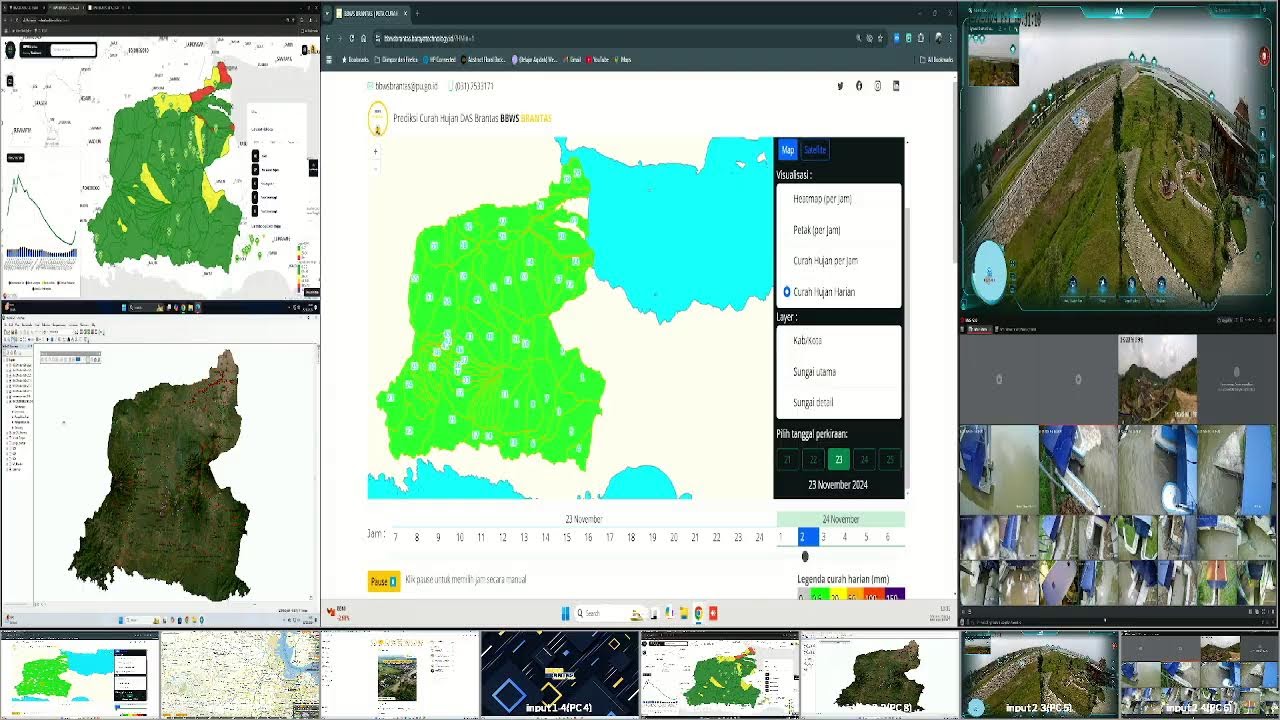This screenshot has width=1280, height=720.
Task: Open the Maps bookmark
Action: 622,60
